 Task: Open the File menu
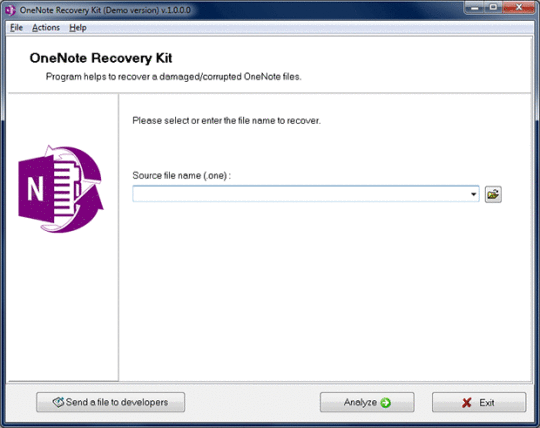click(x=16, y=28)
